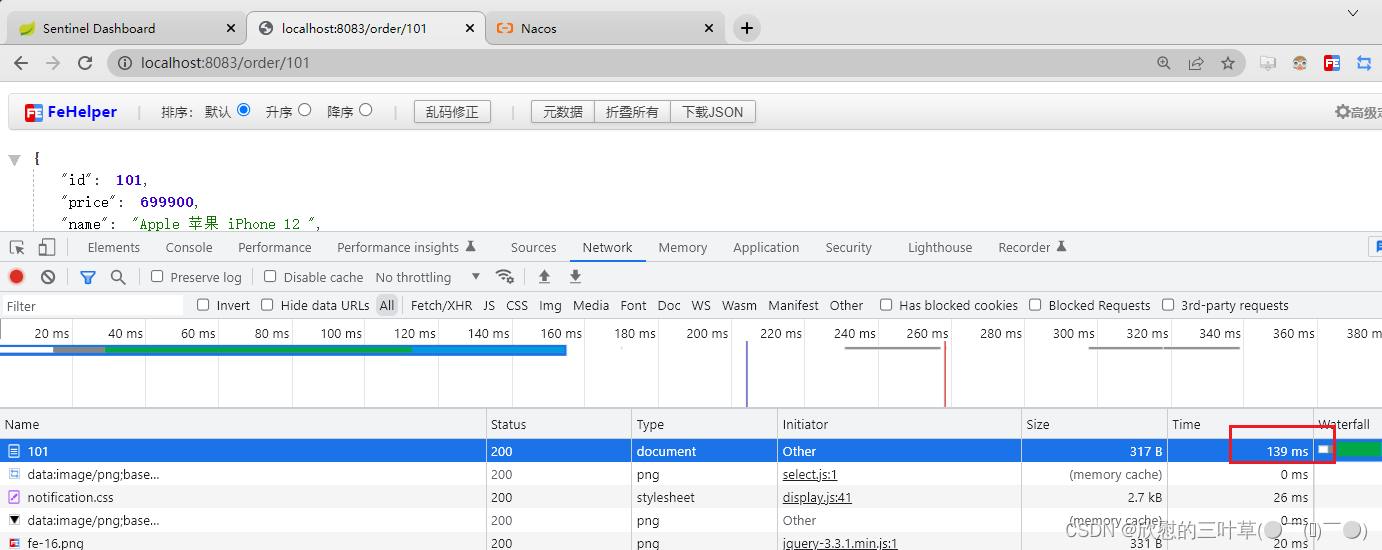Click the 元数据 button
This screenshot has height=550, width=1382.
tap(563, 112)
